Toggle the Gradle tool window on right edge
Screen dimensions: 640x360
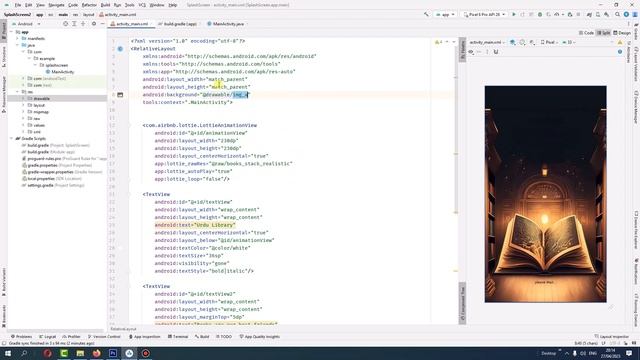[x=636, y=32]
